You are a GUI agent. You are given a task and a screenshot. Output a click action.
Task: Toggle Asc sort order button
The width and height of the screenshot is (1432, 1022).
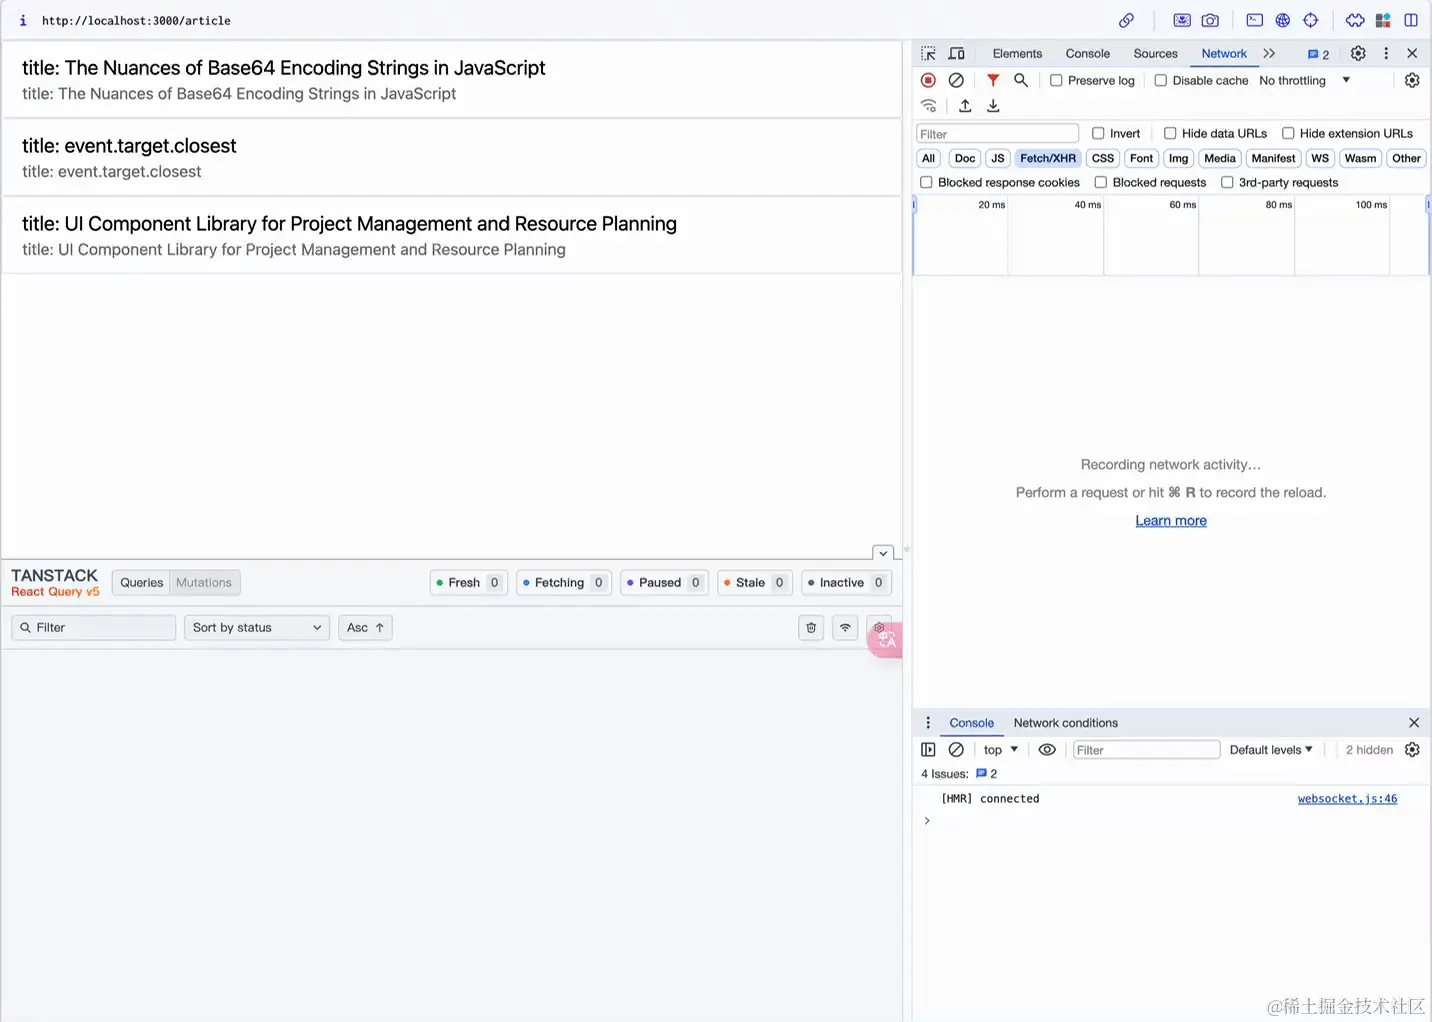tap(365, 628)
